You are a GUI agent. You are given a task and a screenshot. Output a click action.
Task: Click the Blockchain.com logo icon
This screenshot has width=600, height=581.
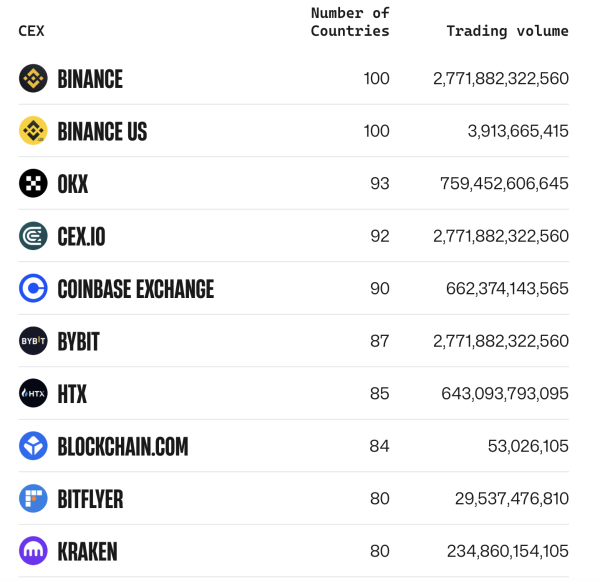point(33,446)
